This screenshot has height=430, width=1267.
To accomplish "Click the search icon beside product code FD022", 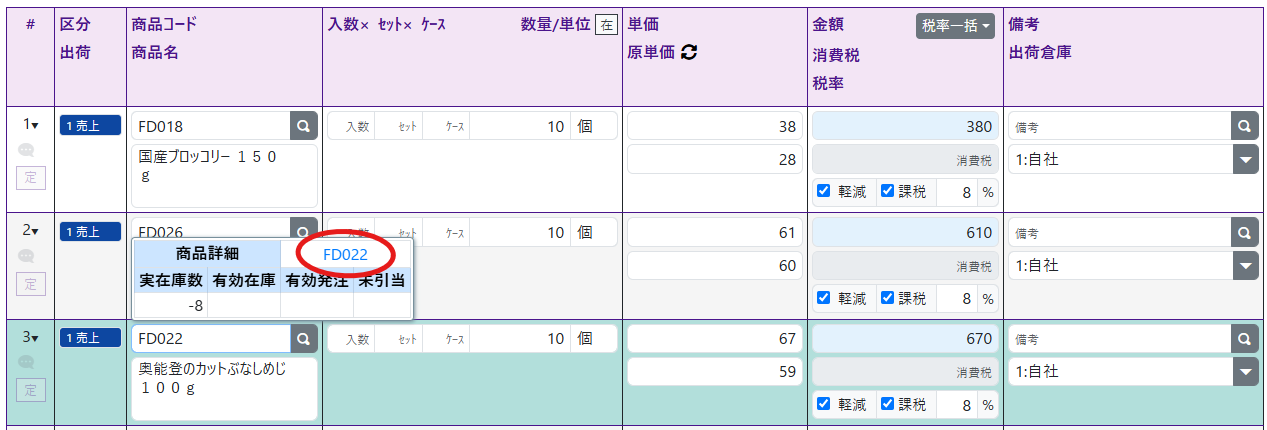I will [304, 338].
